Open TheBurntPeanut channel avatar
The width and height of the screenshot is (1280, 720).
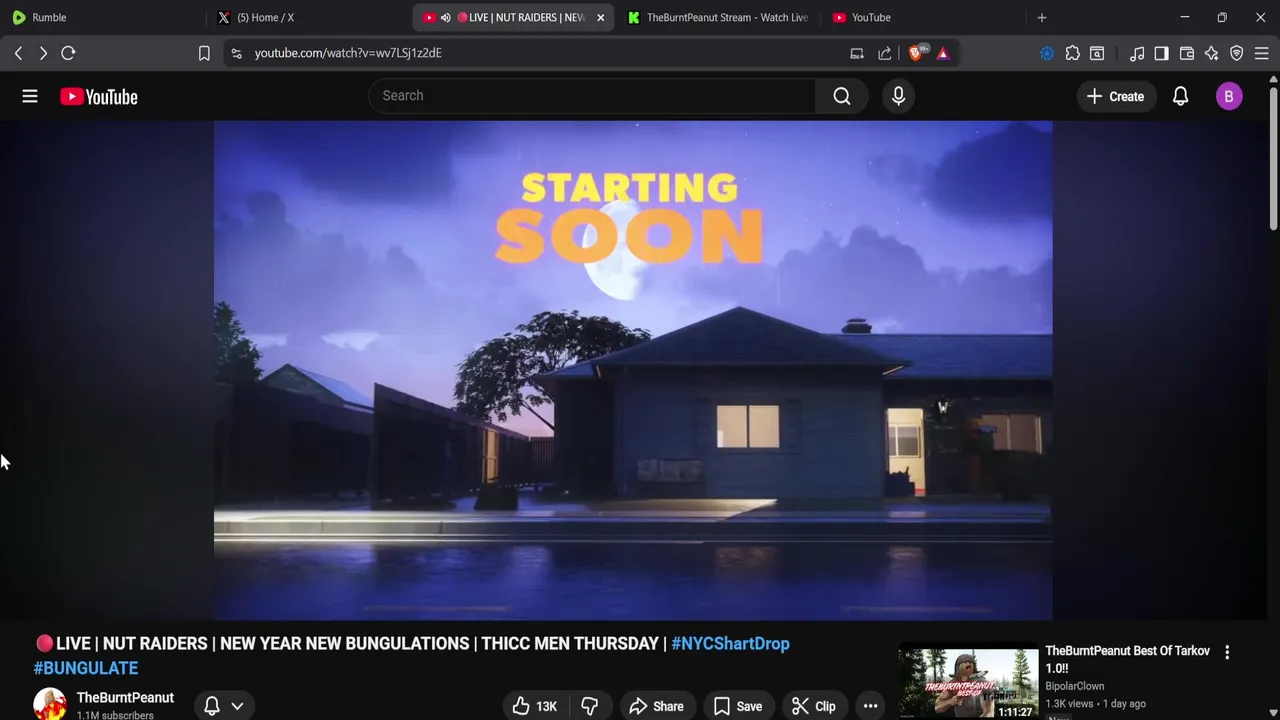pos(50,704)
